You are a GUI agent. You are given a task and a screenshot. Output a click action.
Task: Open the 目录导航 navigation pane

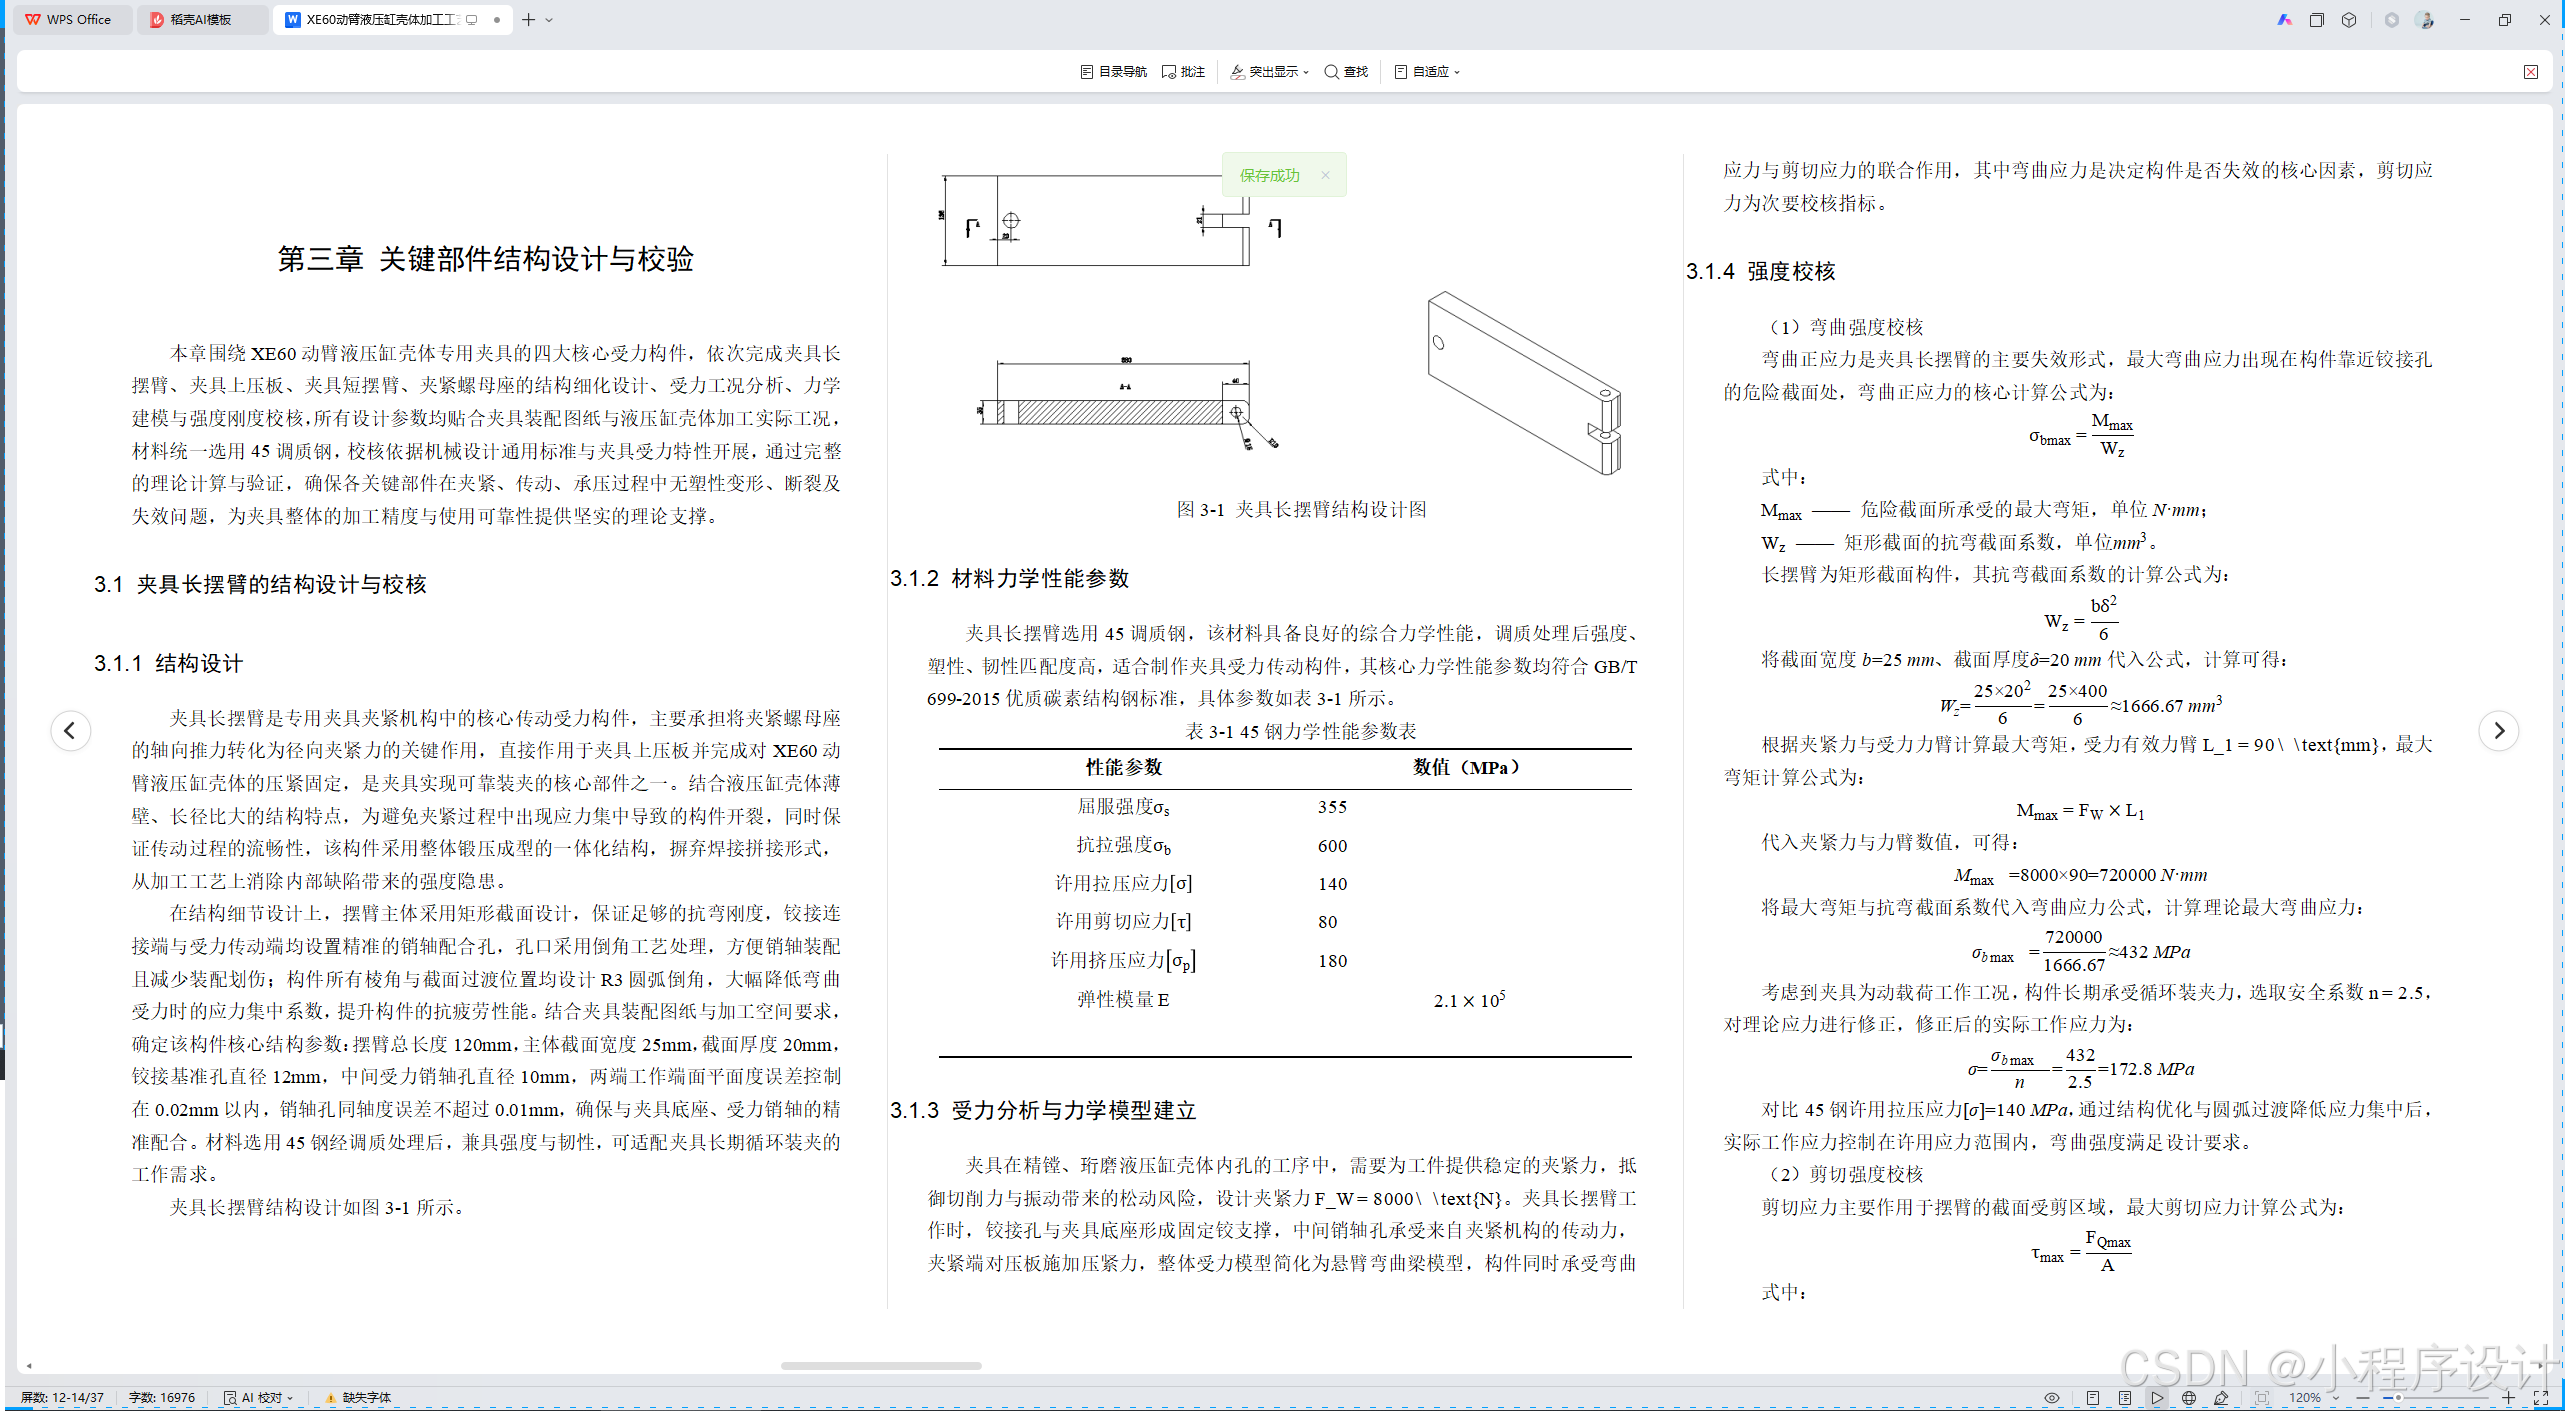pos(1114,72)
